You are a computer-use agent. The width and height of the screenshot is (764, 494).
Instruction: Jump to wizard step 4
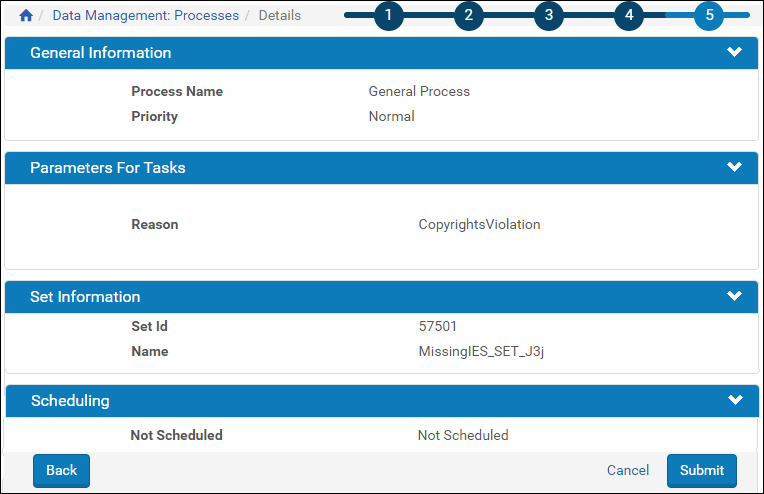pyautogui.click(x=629, y=15)
